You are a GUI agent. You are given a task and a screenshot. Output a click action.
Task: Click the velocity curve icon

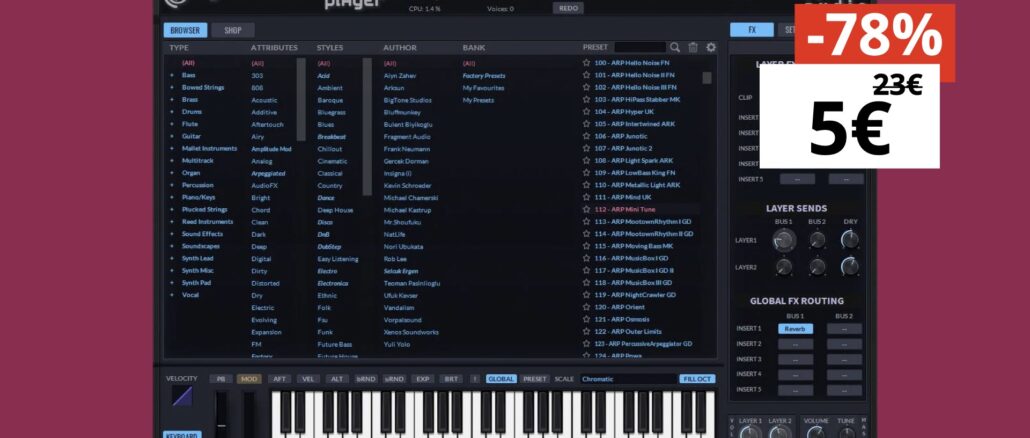[x=181, y=396]
